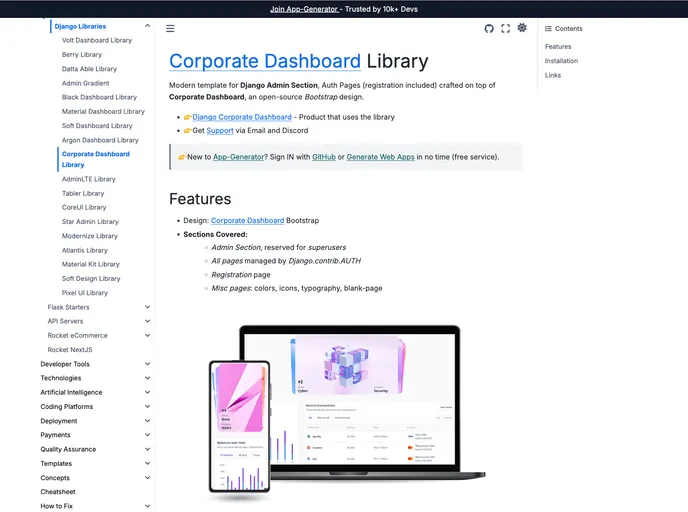Screen dimensions: 688x512
Task: Click Corporate Dashboard link under Features
Action: (x=247, y=221)
